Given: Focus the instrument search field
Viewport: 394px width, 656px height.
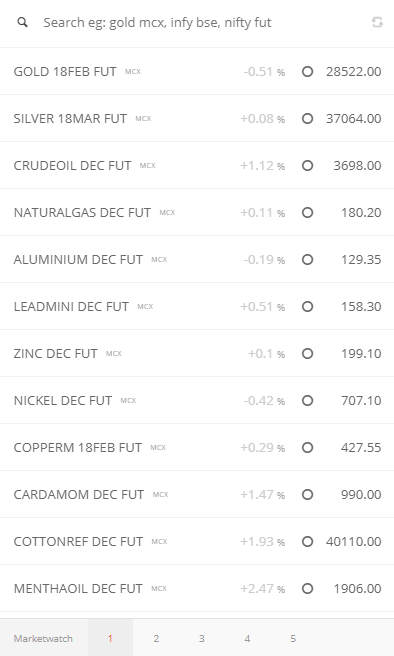Looking at the screenshot, I should point(197,23).
